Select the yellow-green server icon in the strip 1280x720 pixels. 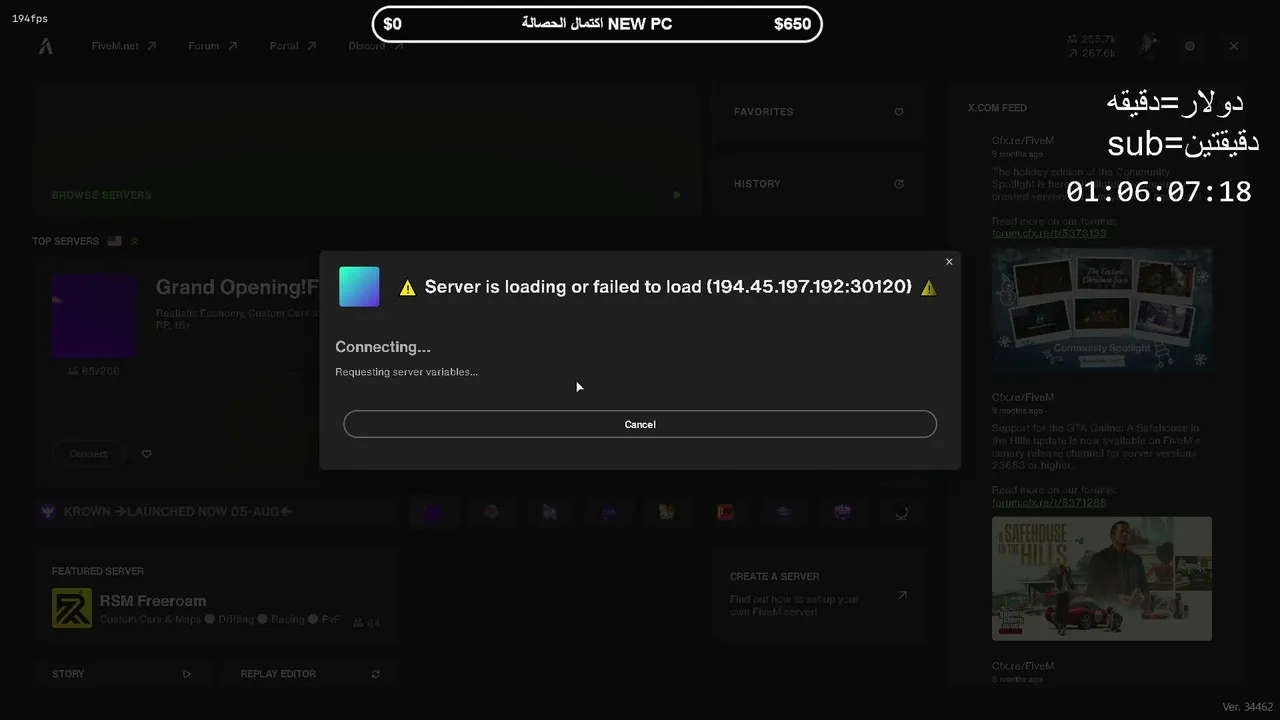coord(667,512)
